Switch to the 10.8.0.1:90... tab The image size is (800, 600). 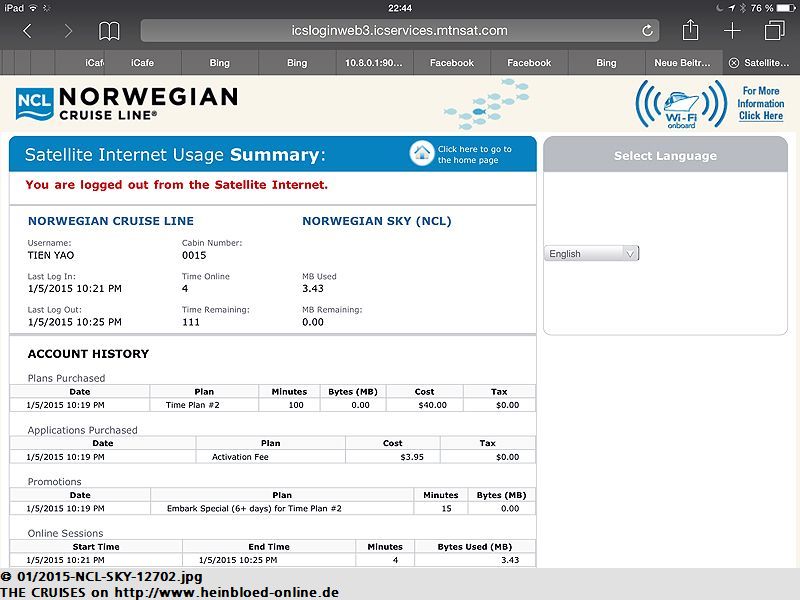pyautogui.click(x=374, y=63)
